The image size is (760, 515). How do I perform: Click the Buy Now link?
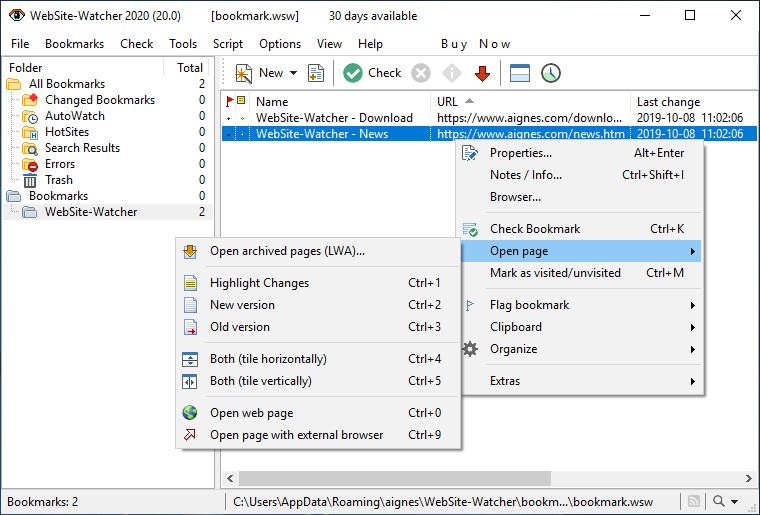[476, 44]
